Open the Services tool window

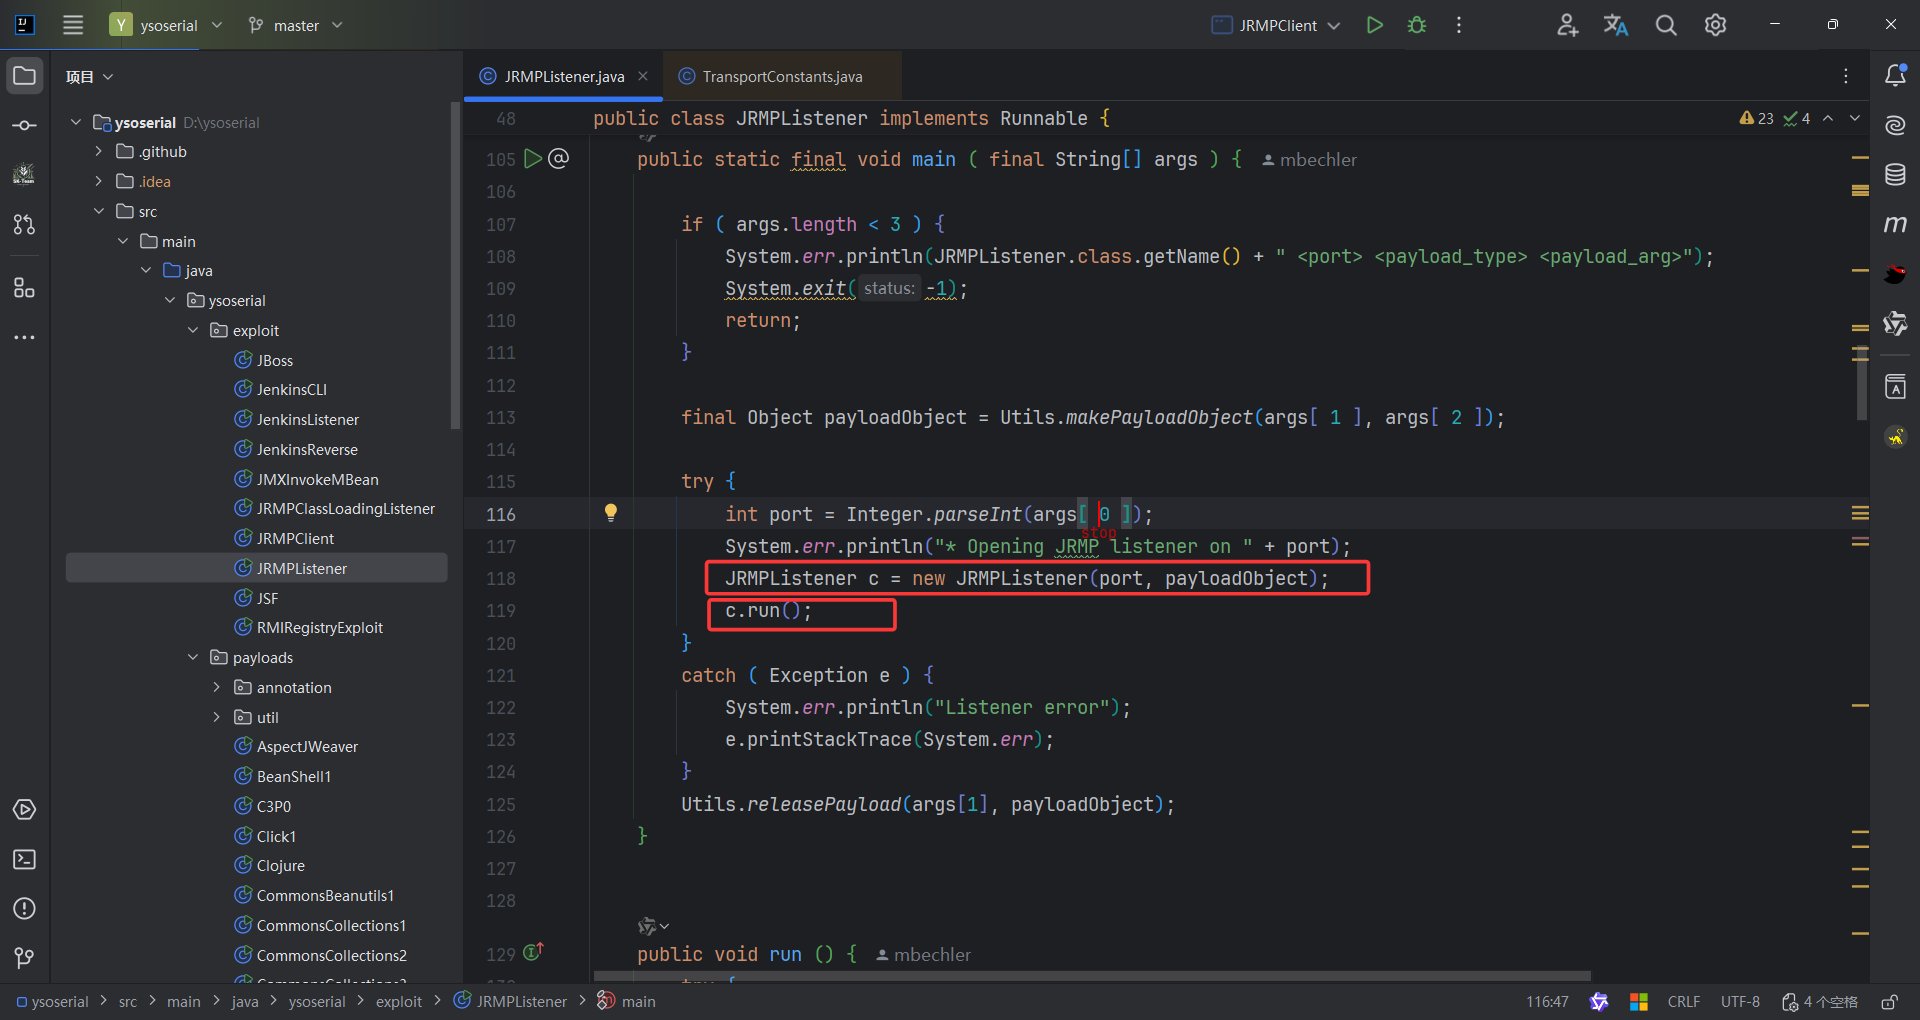(x=25, y=809)
